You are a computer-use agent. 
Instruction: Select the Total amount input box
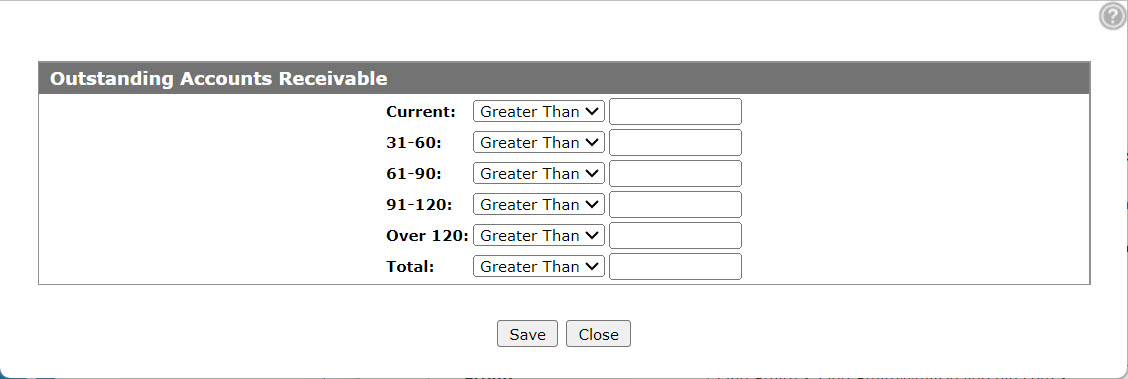675,266
